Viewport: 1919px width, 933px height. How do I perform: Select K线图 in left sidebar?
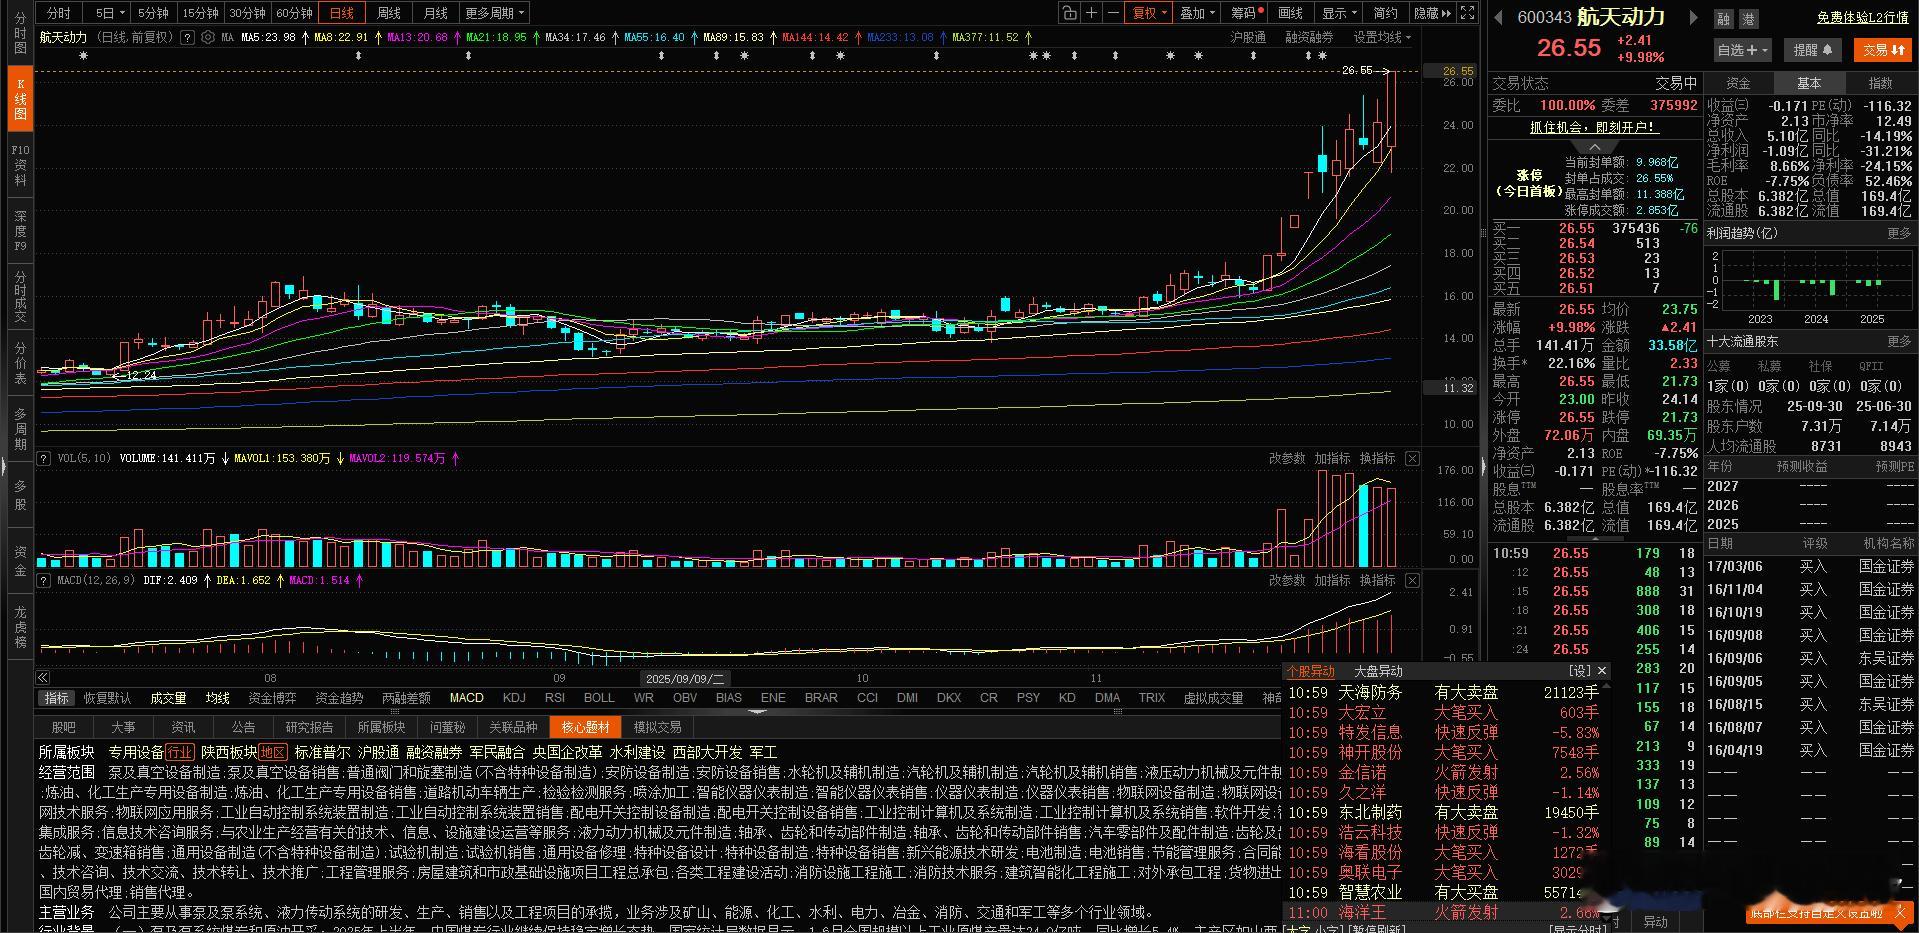(20, 99)
